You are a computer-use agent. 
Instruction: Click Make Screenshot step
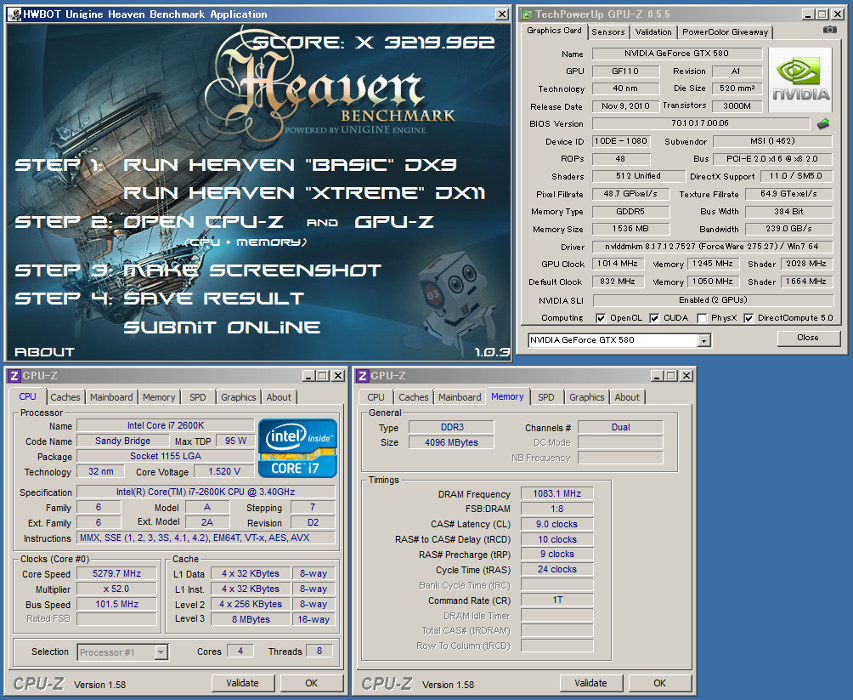(x=252, y=270)
